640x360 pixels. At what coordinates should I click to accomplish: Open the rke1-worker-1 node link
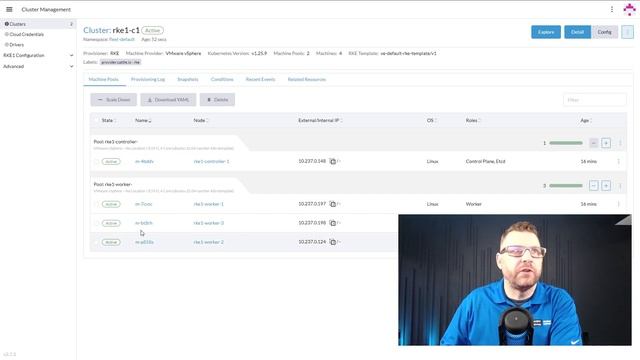(209, 204)
